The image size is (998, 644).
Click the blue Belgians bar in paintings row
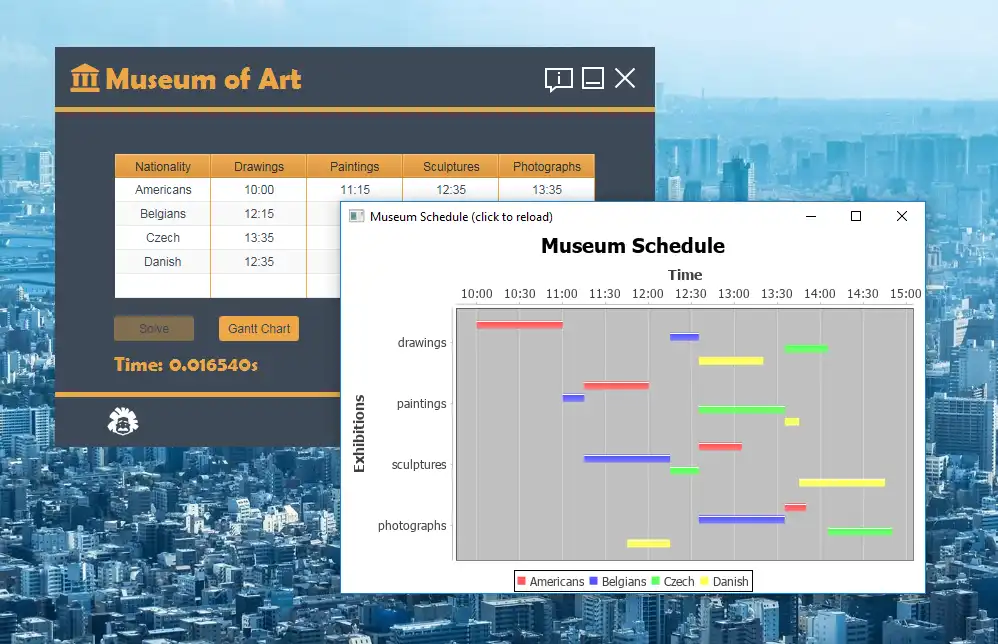pyautogui.click(x=573, y=398)
